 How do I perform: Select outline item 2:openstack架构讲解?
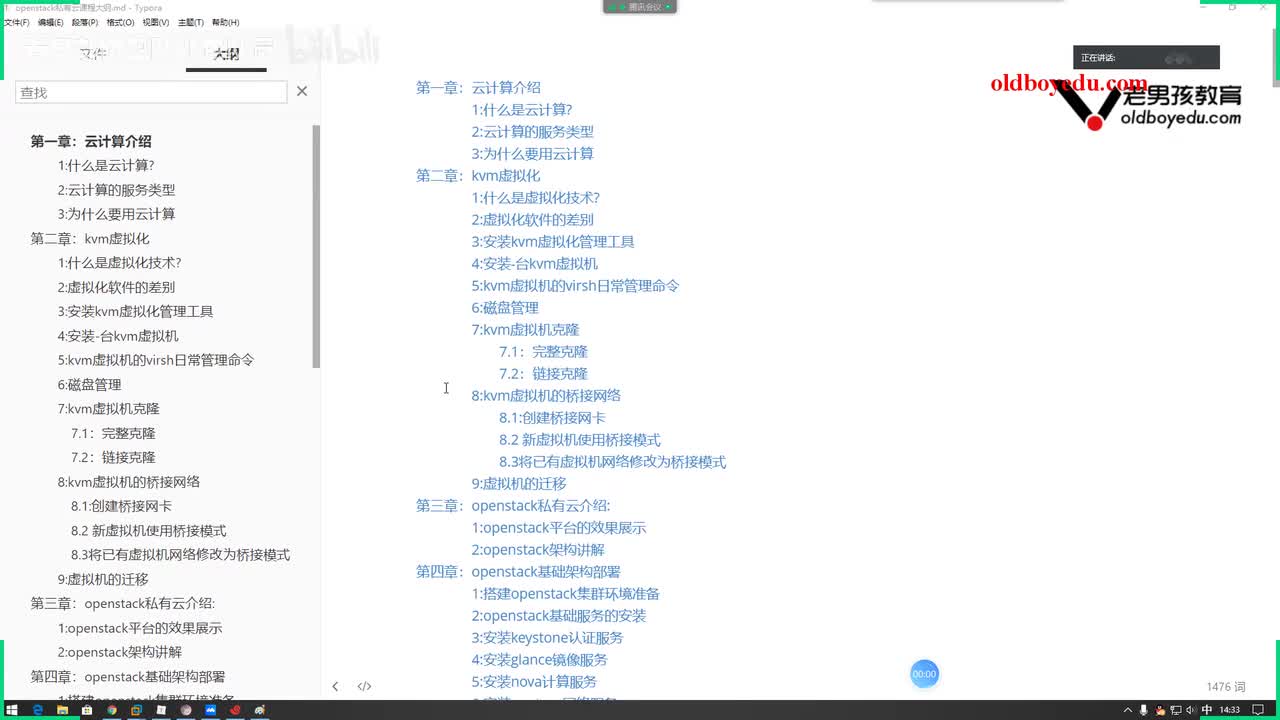pyautogui.click(x=119, y=652)
